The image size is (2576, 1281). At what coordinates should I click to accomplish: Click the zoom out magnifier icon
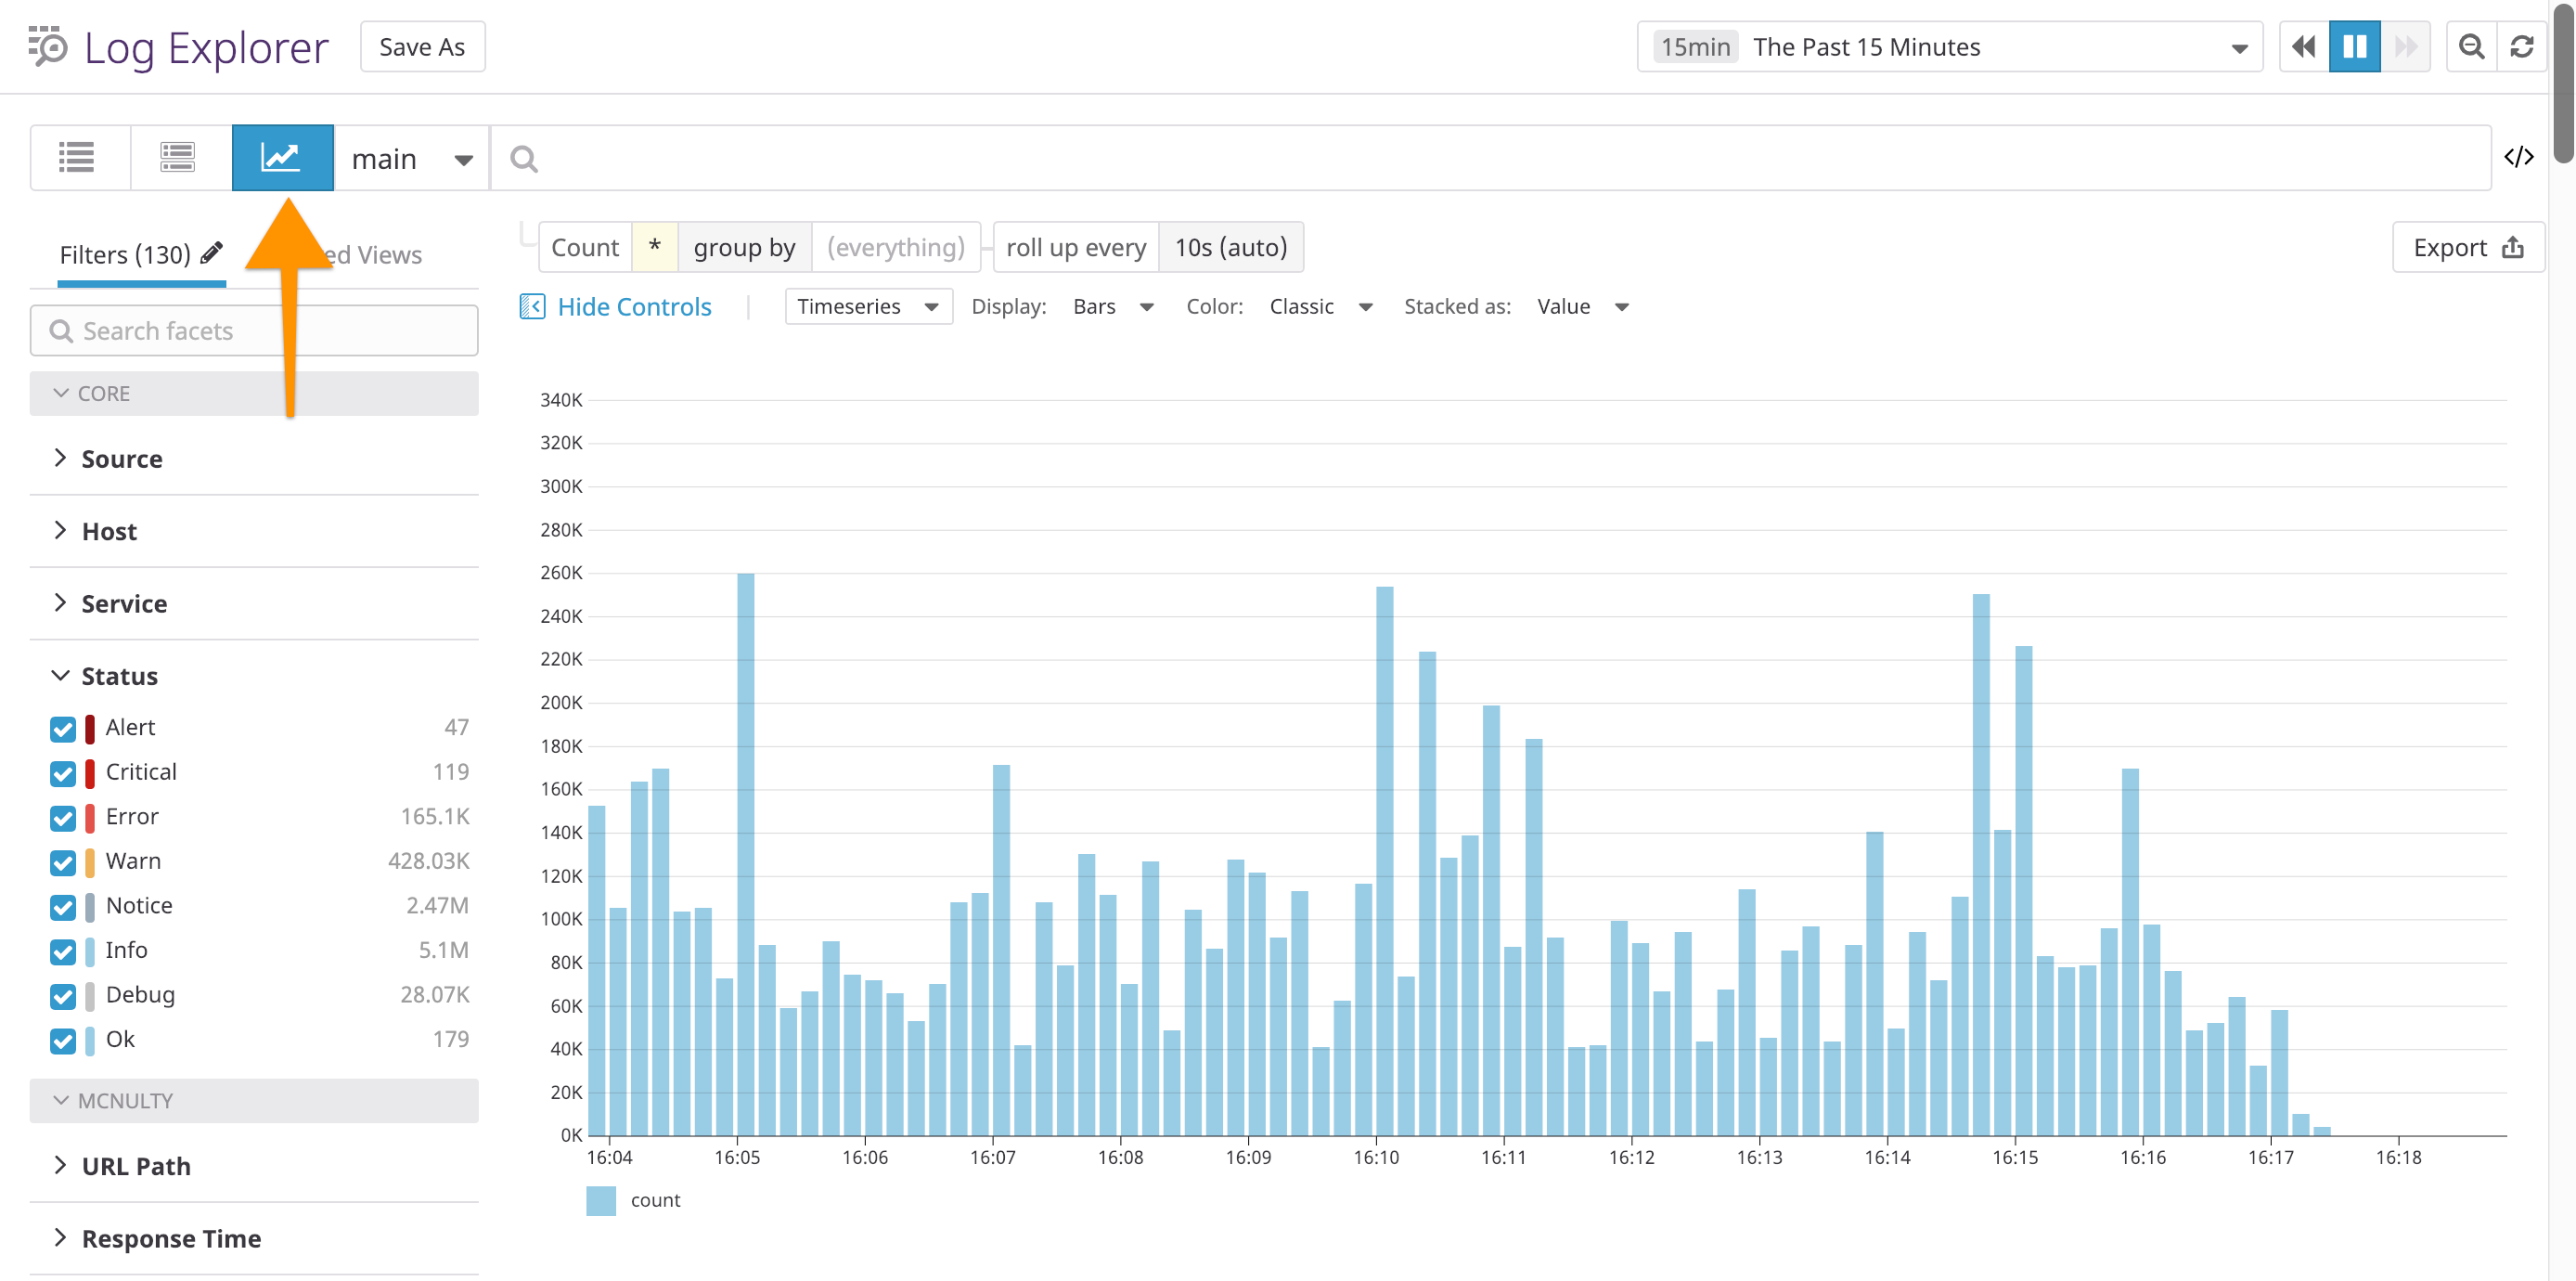pyautogui.click(x=2470, y=47)
